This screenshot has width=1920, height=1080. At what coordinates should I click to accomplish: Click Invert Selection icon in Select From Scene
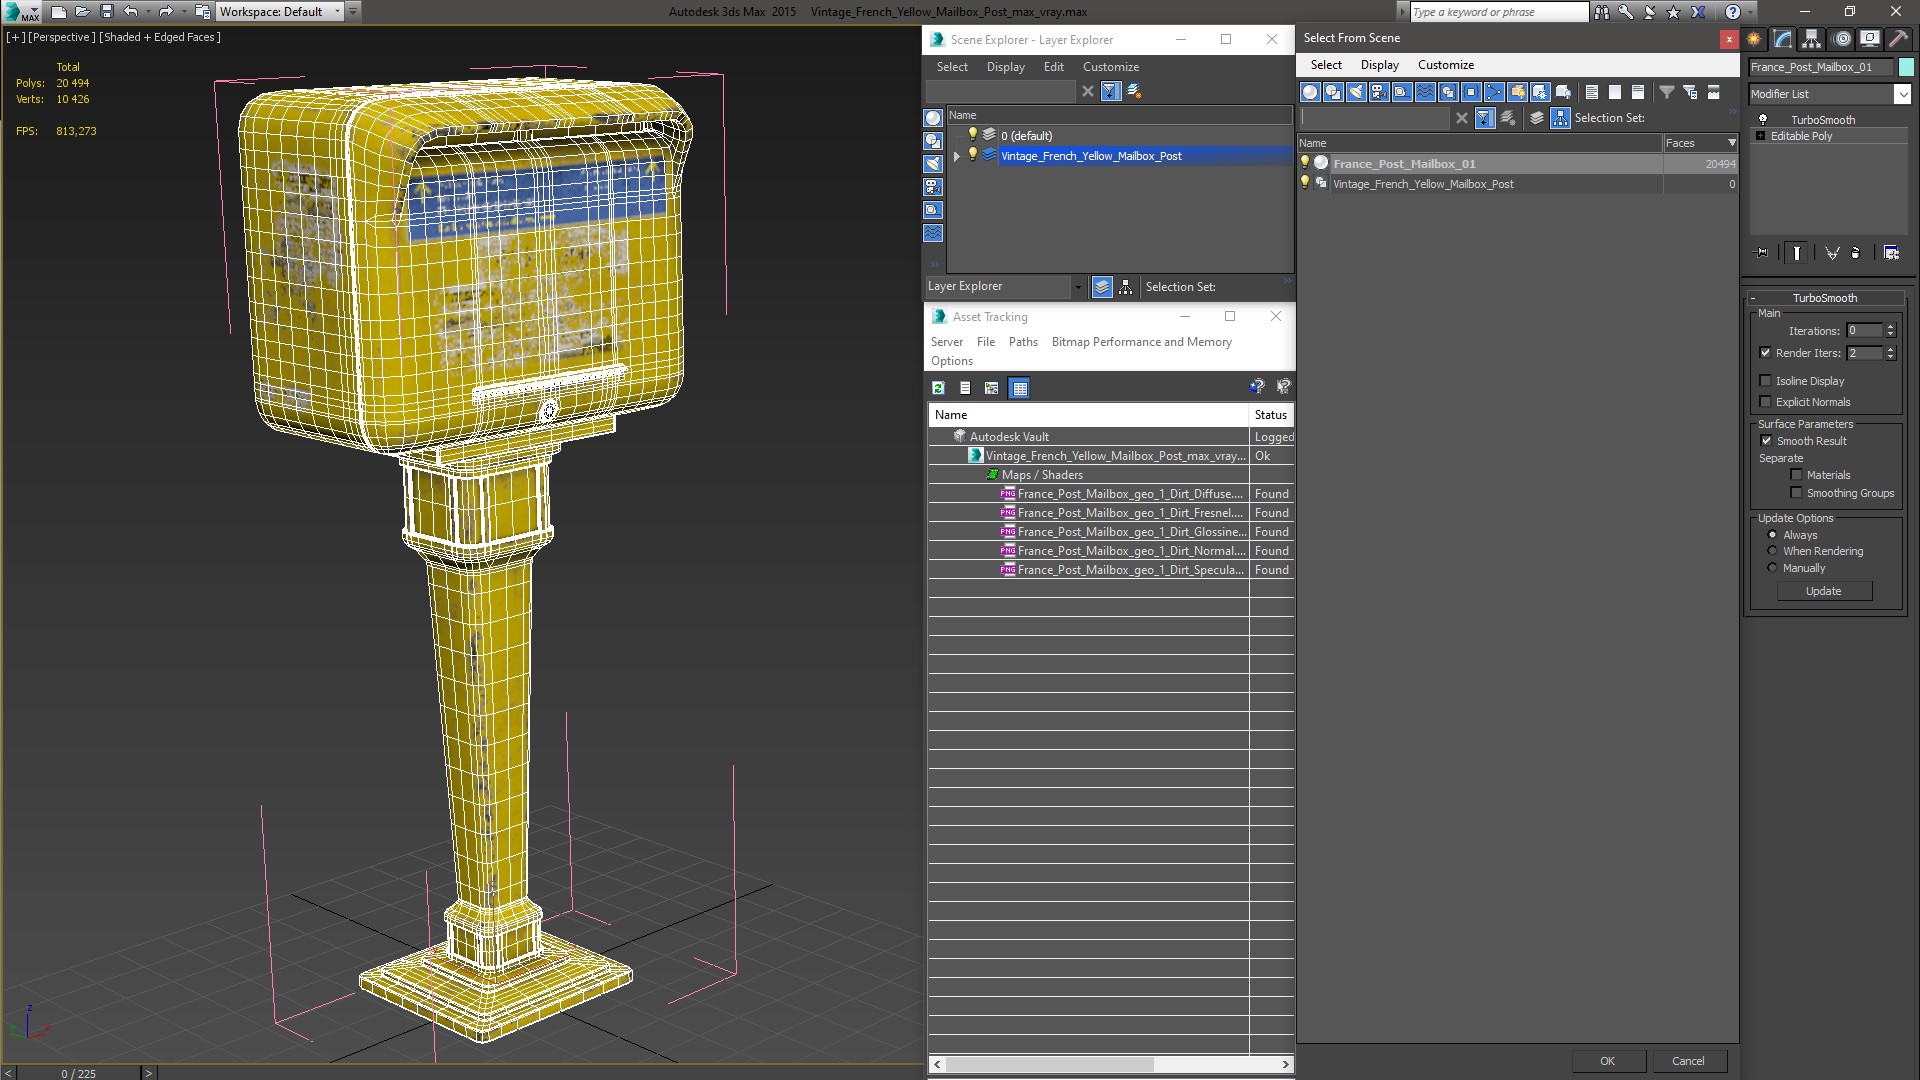[1638, 92]
